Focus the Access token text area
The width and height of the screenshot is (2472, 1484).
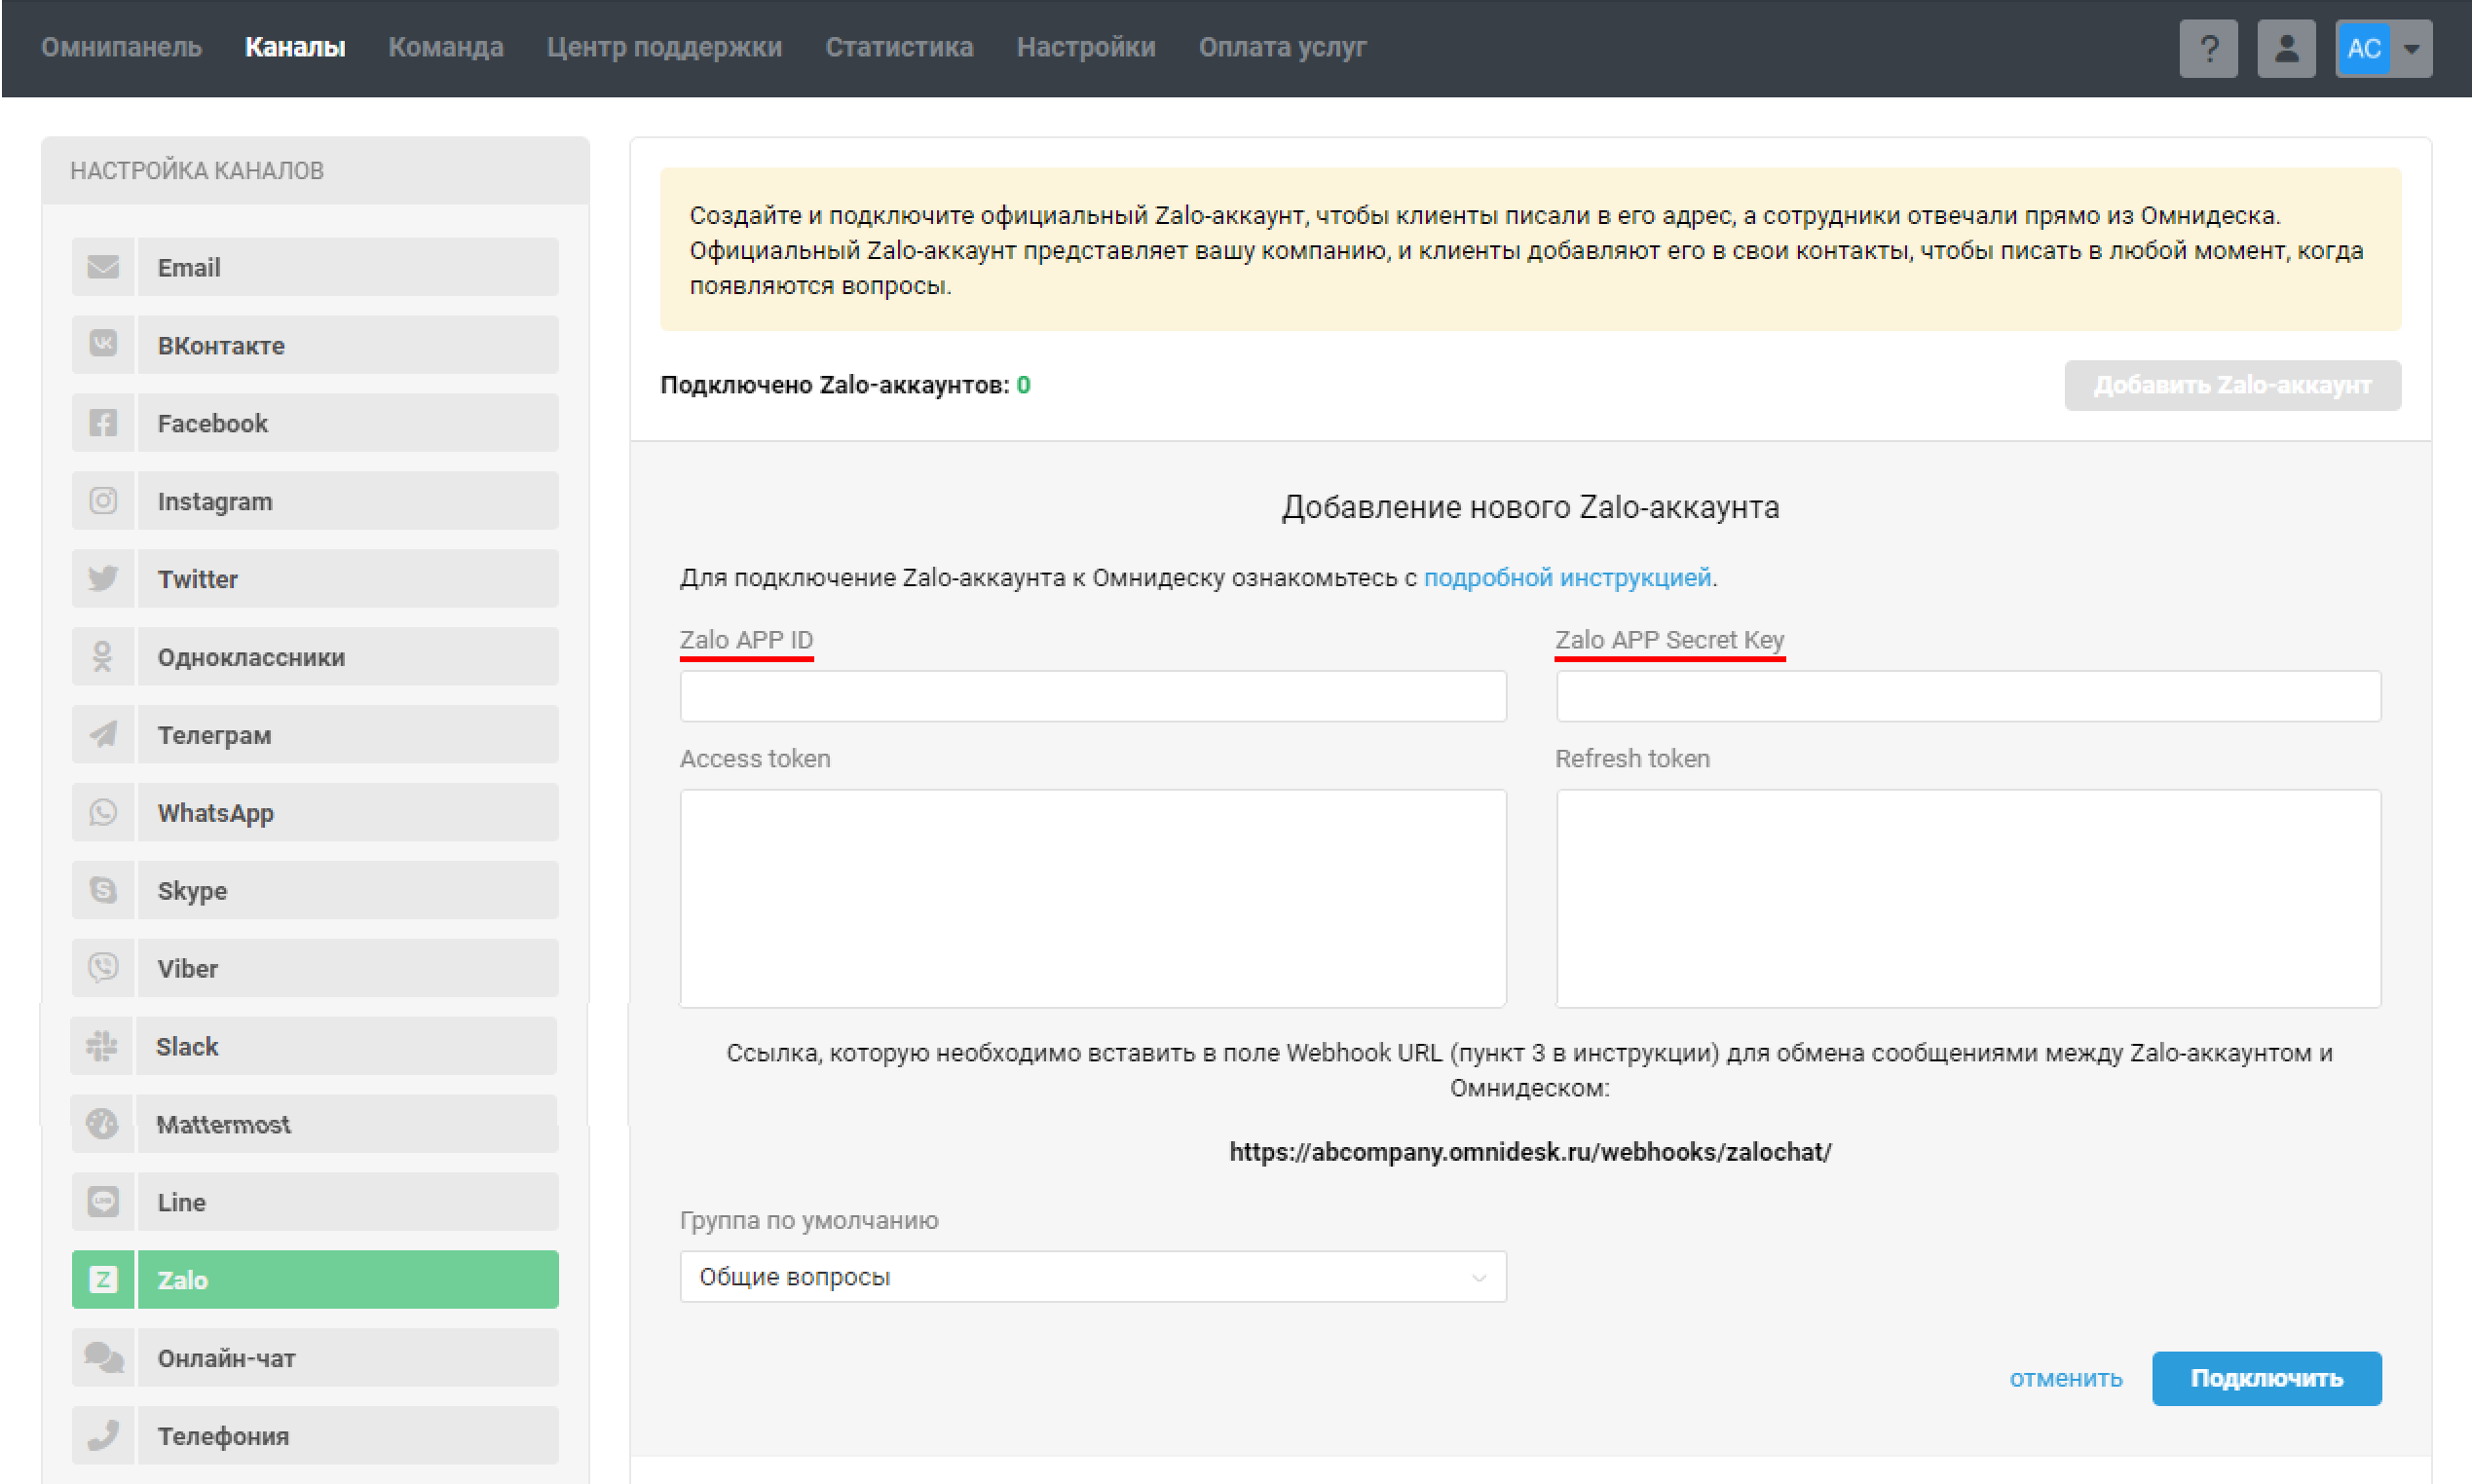point(1093,899)
